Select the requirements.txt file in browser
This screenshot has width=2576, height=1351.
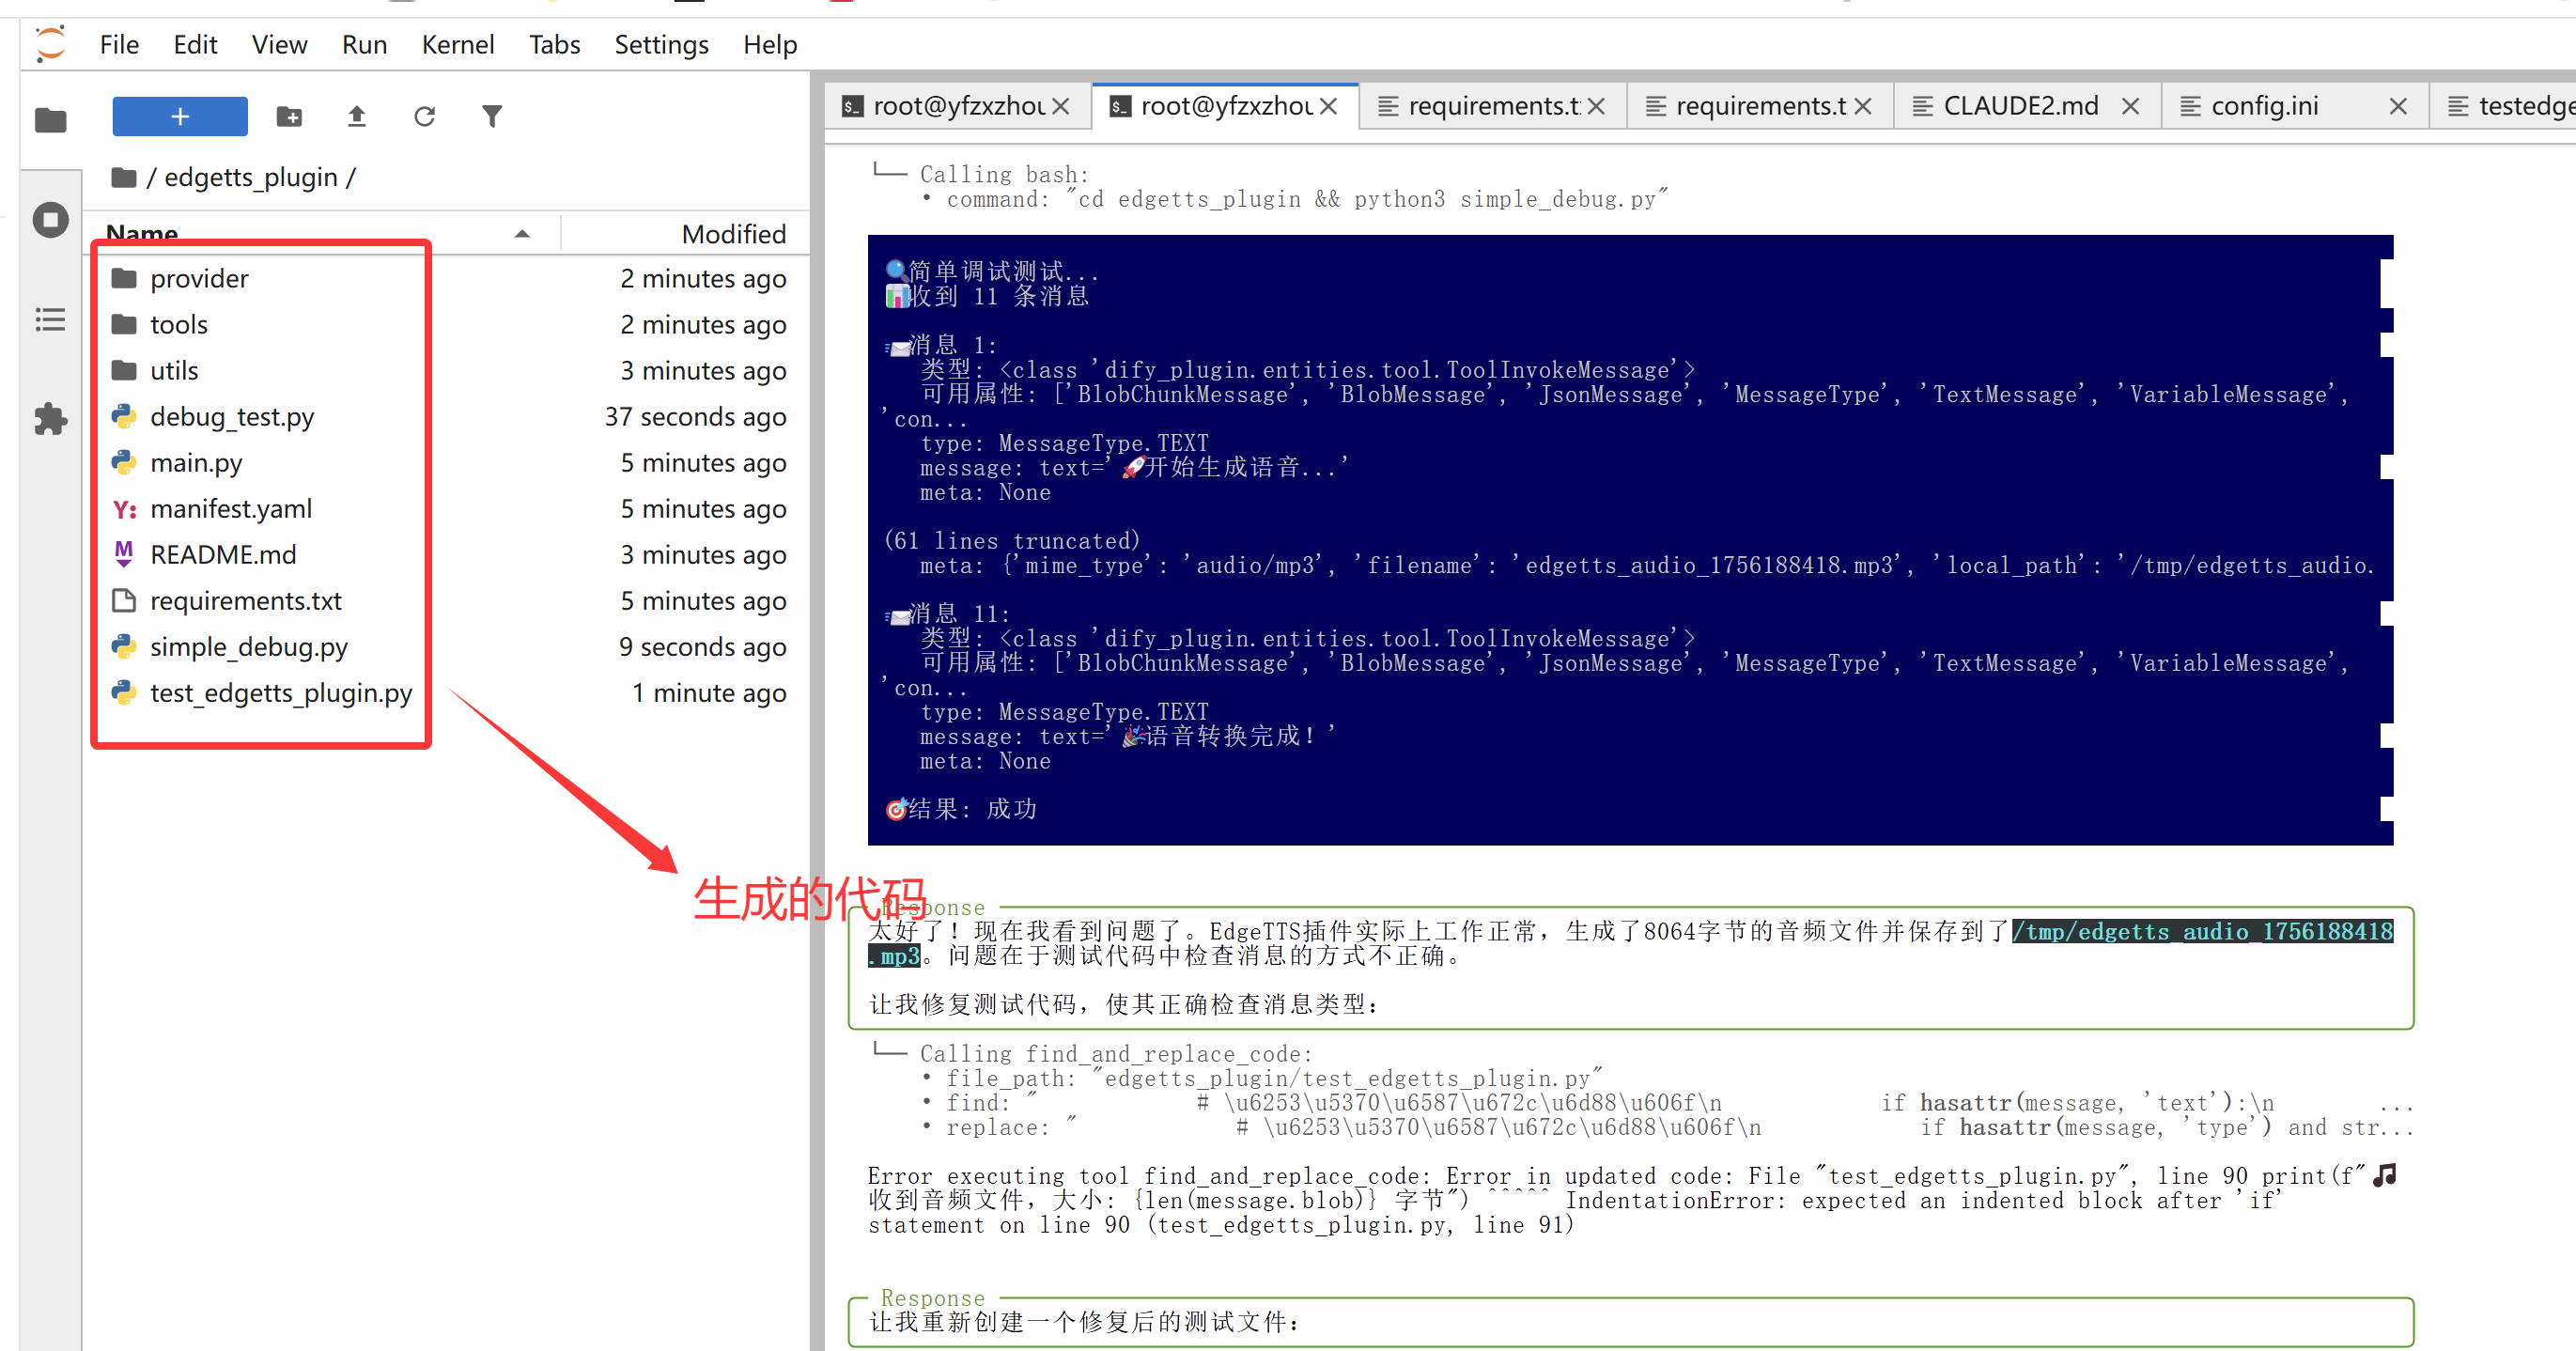246,600
